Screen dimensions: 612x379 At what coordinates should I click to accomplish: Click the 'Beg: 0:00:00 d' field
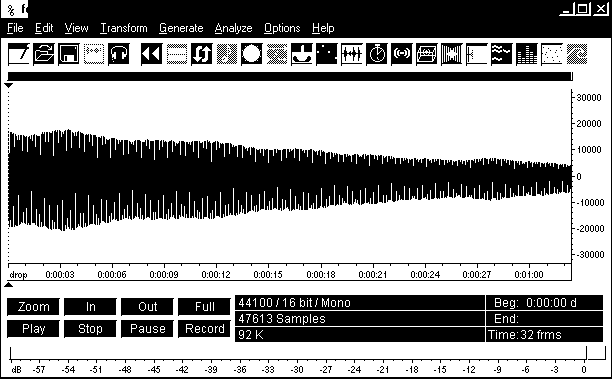coord(544,303)
